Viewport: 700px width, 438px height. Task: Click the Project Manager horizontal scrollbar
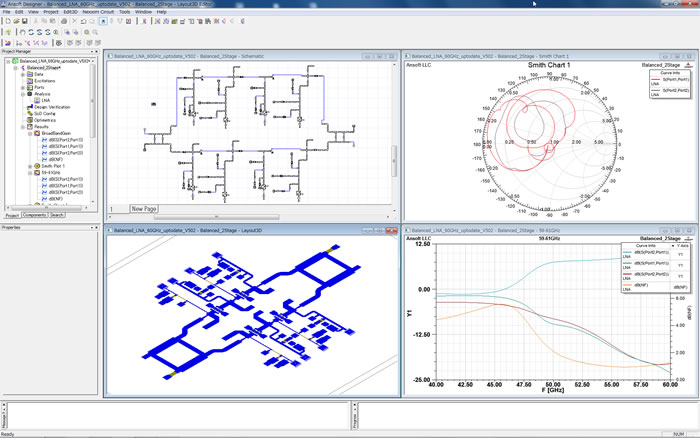click(46, 208)
